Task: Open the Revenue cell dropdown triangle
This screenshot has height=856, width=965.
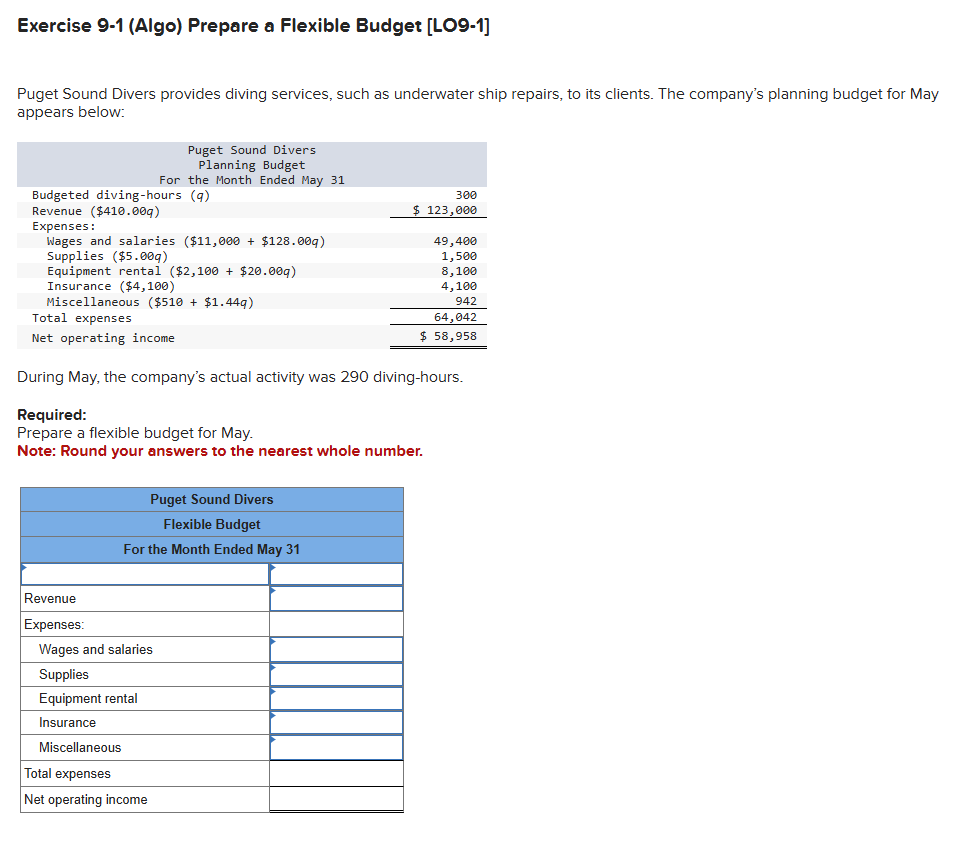Action: (272, 592)
